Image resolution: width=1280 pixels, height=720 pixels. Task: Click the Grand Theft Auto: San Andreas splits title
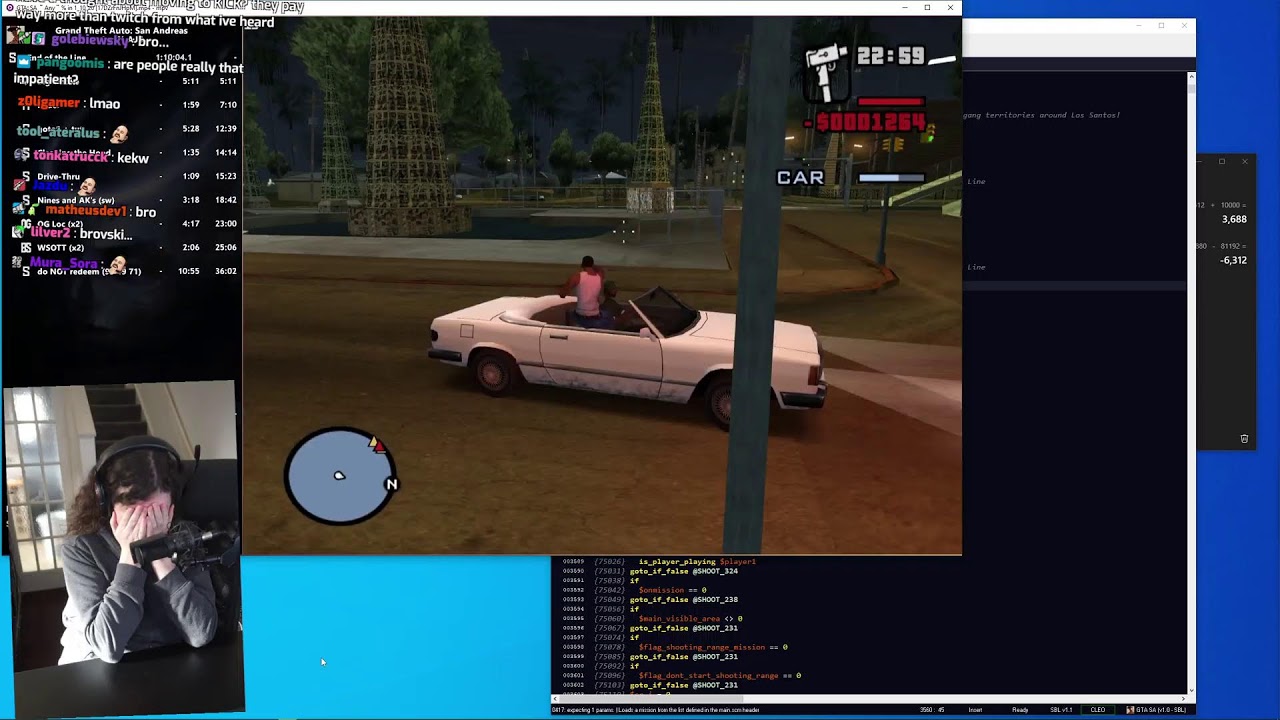[121, 31]
